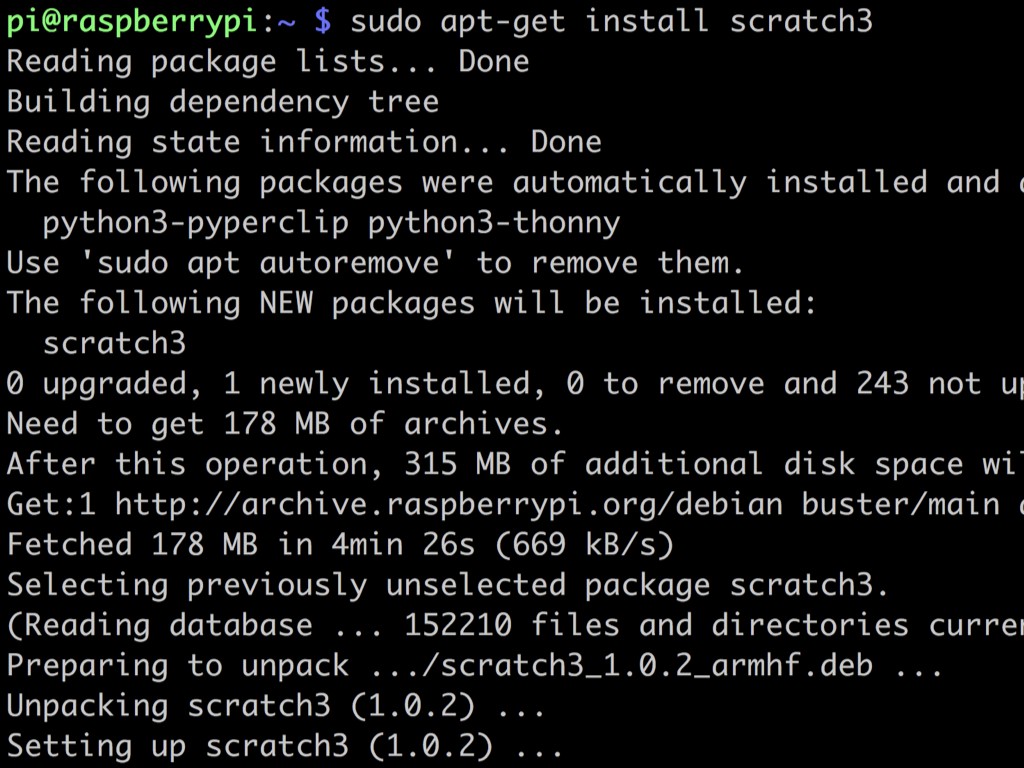Click the pi@raspberrypi prompt text
The height and width of the screenshot is (768, 1024).
[x=131, y=22]
